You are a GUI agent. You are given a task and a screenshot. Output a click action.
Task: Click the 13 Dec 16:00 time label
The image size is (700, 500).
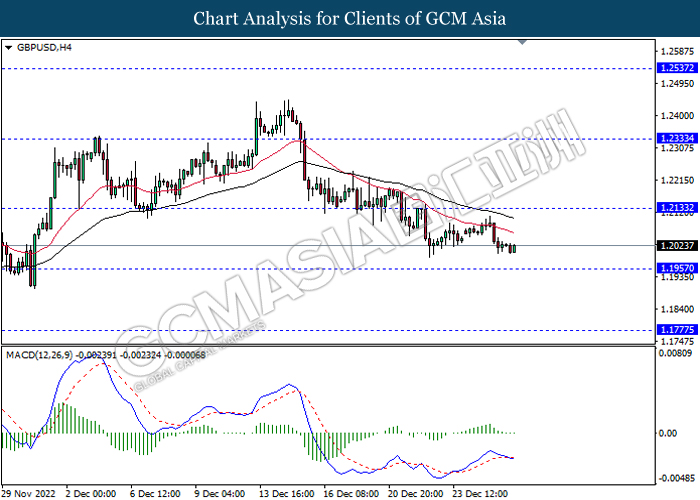287,493
